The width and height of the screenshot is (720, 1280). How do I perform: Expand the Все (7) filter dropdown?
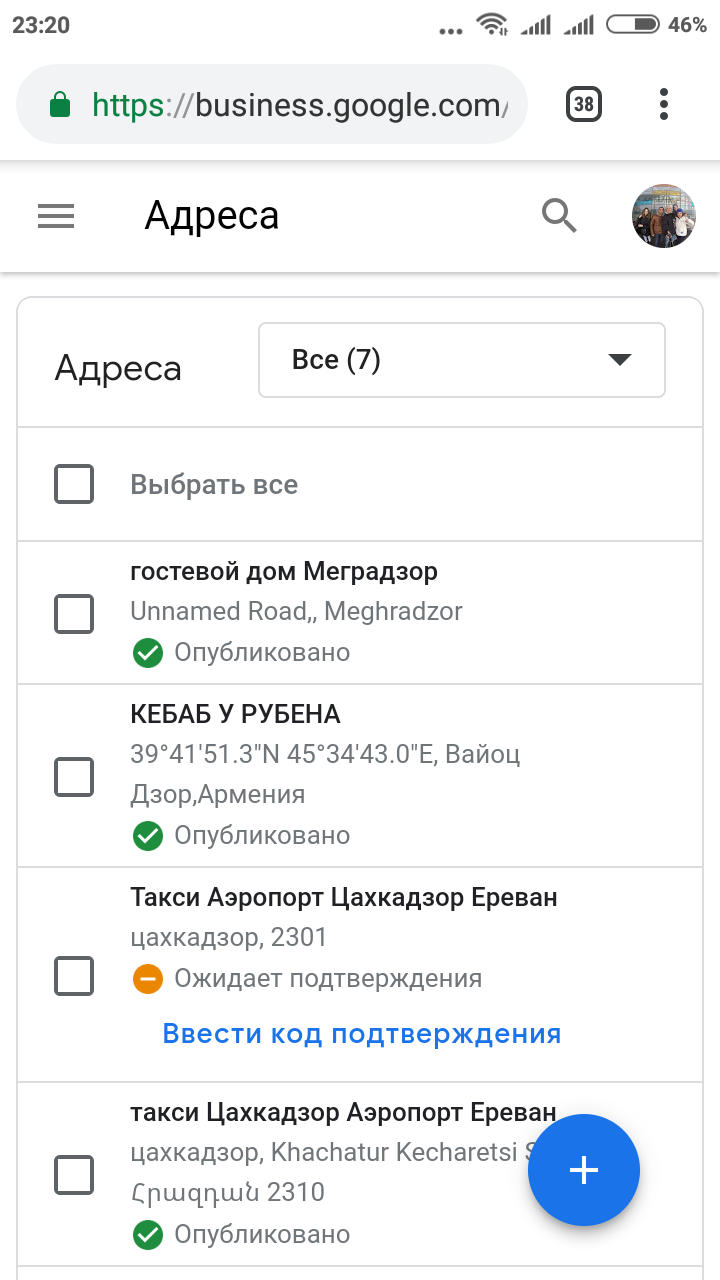[462, 360]
